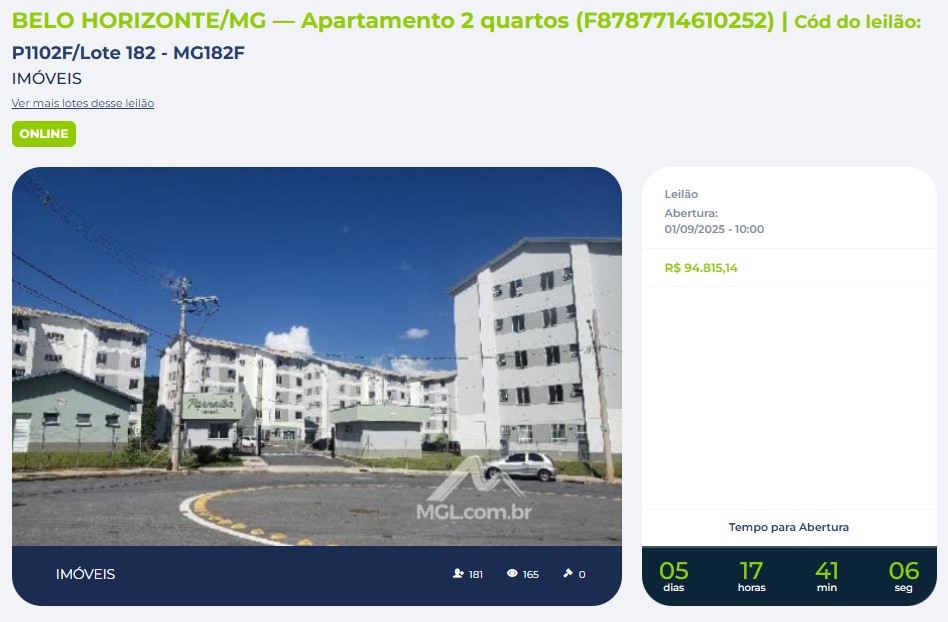Click the countdown minutes value 41
Viewport: 948px width, 622px height.
click(826, 571)
